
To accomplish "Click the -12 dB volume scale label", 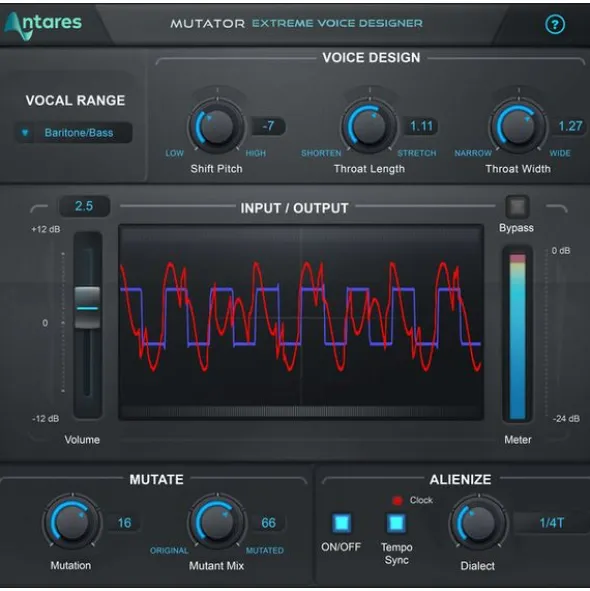I will [45, 419].
